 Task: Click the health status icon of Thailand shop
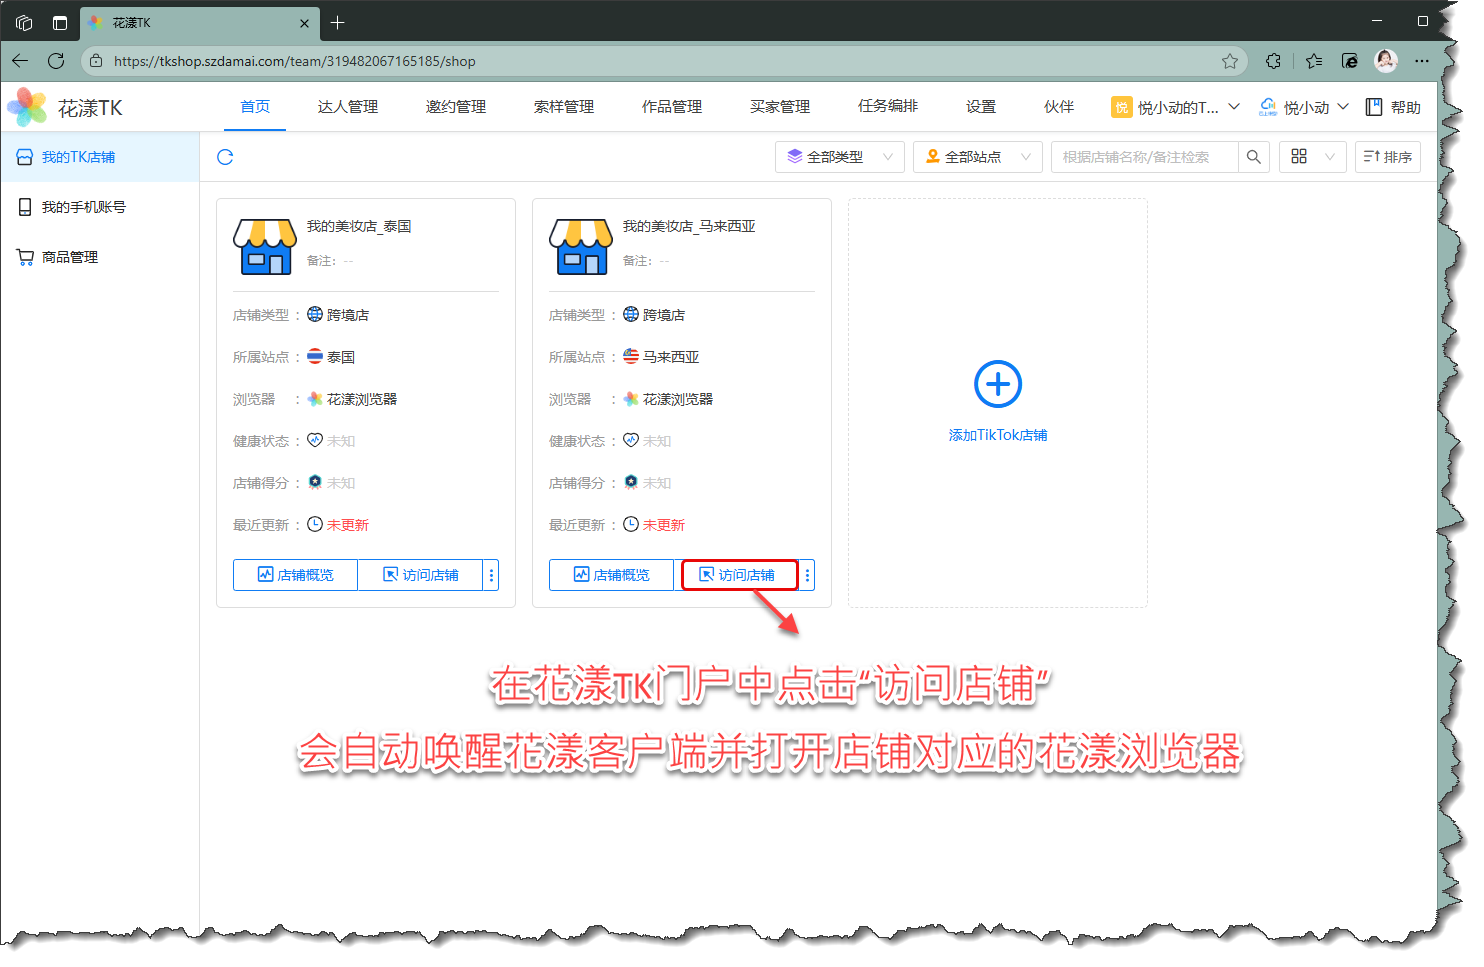(x=315, y=440)
